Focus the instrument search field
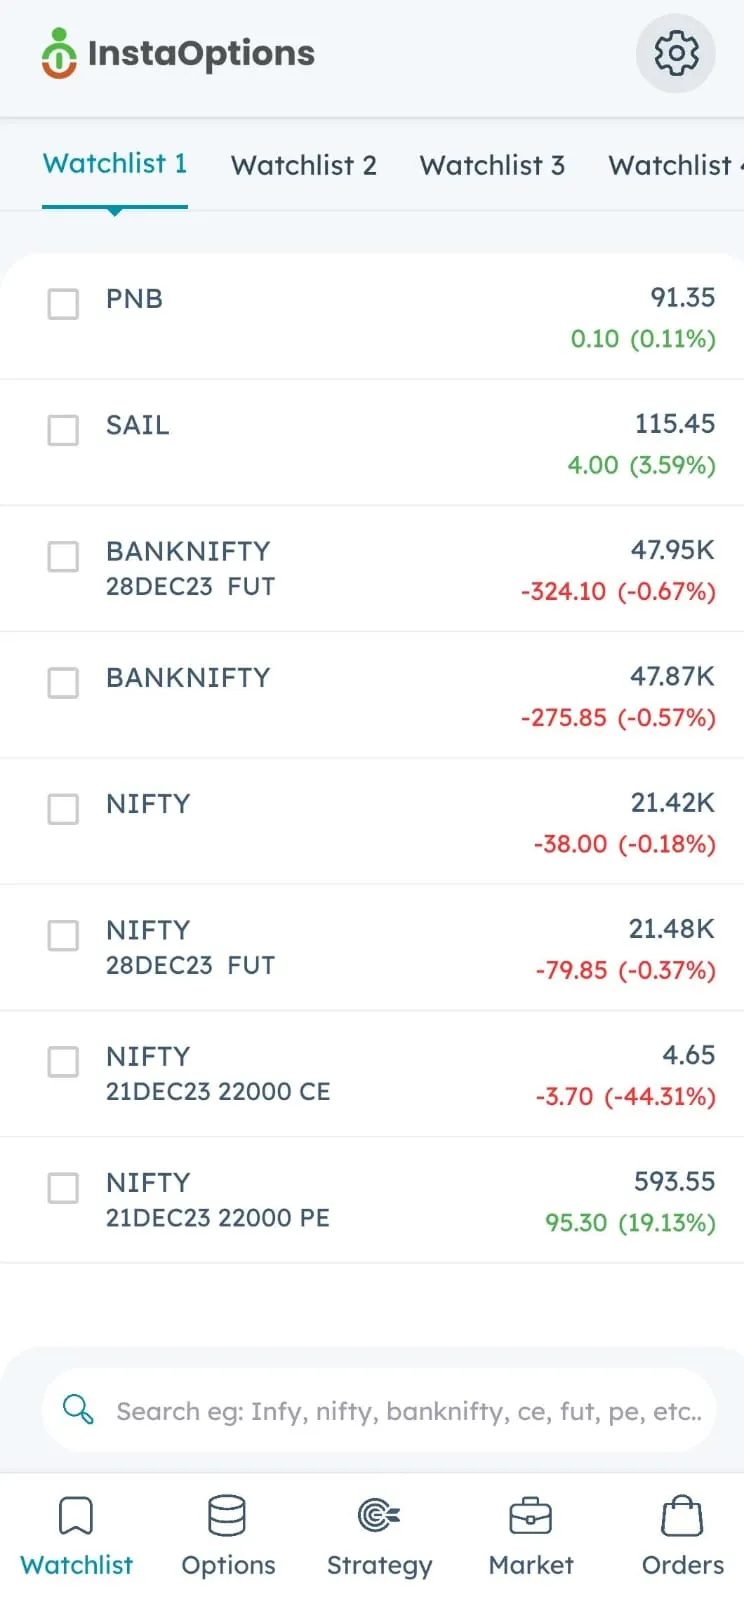The width and height of the screenshot is (744, 1599). [x=379, y=1410]
